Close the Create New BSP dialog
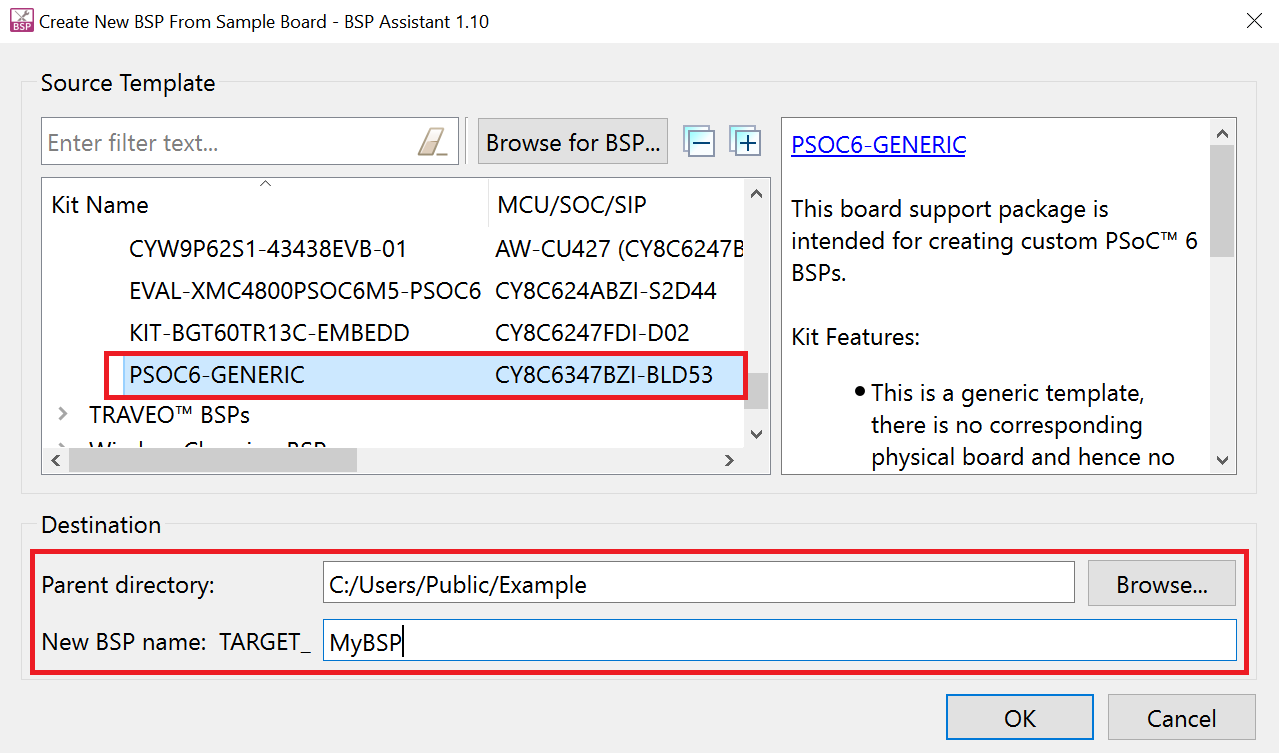This screenshot has width=1279, height=753. pos(1252,20)
